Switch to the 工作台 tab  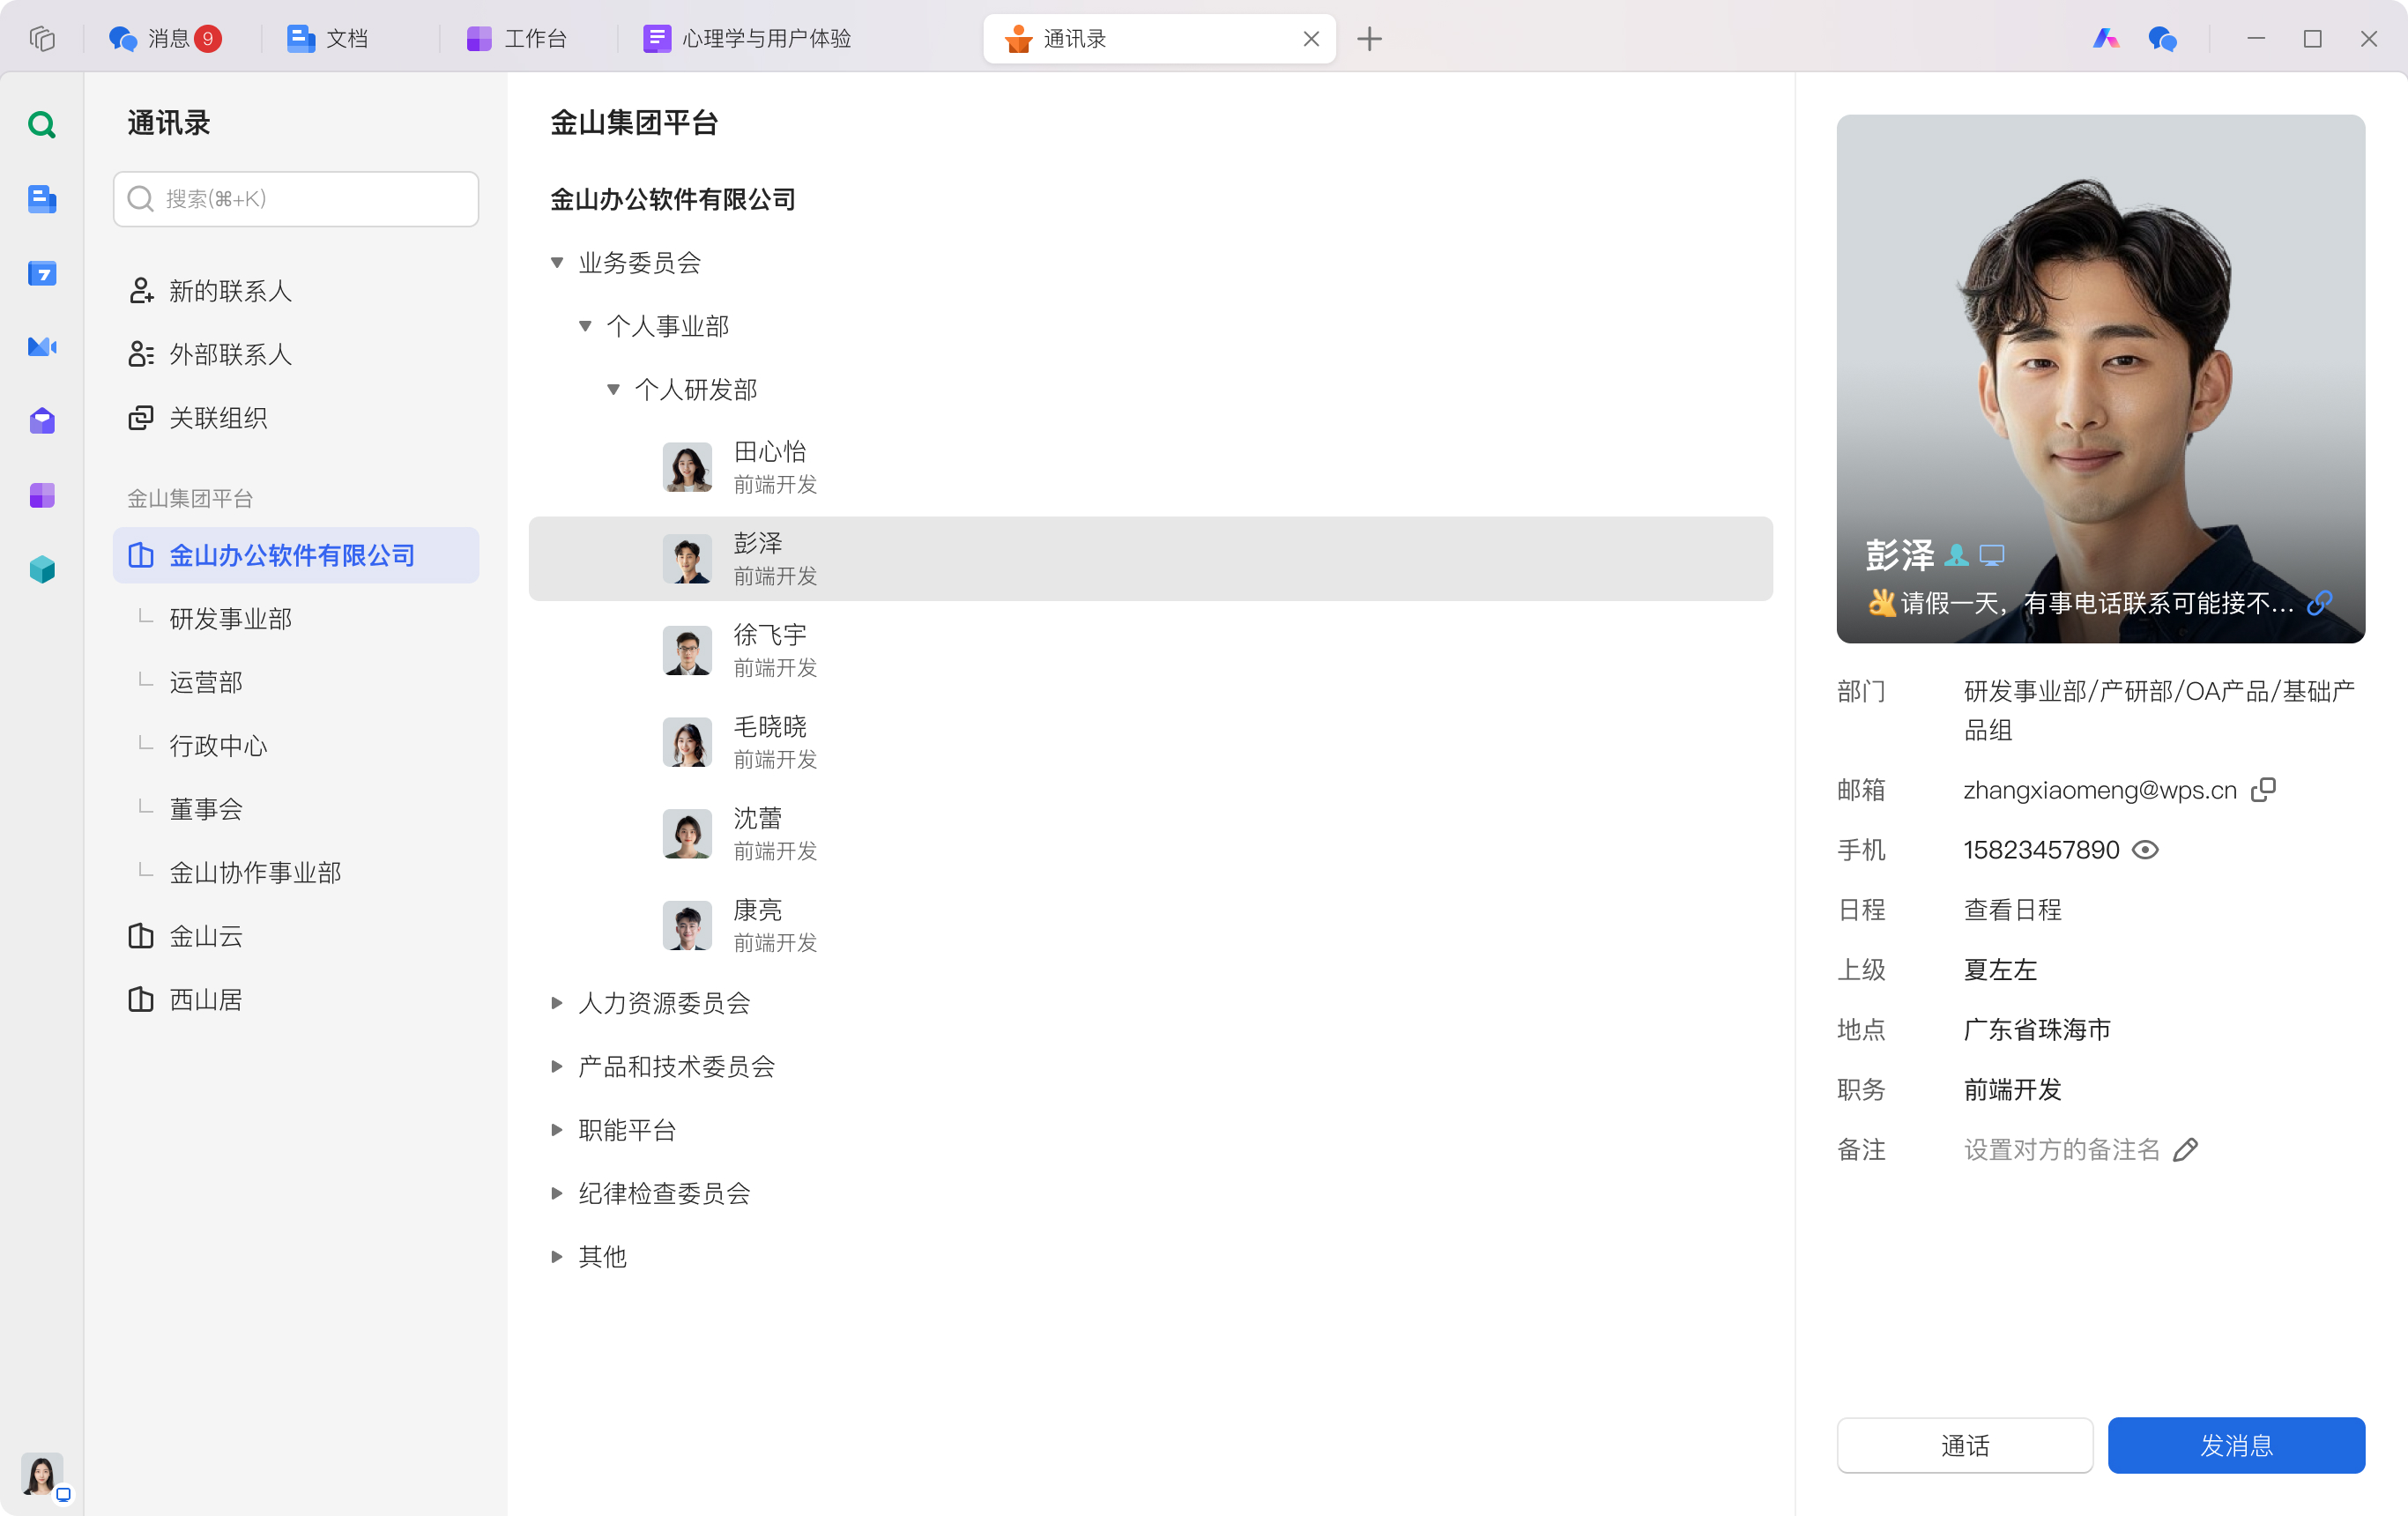517,39
